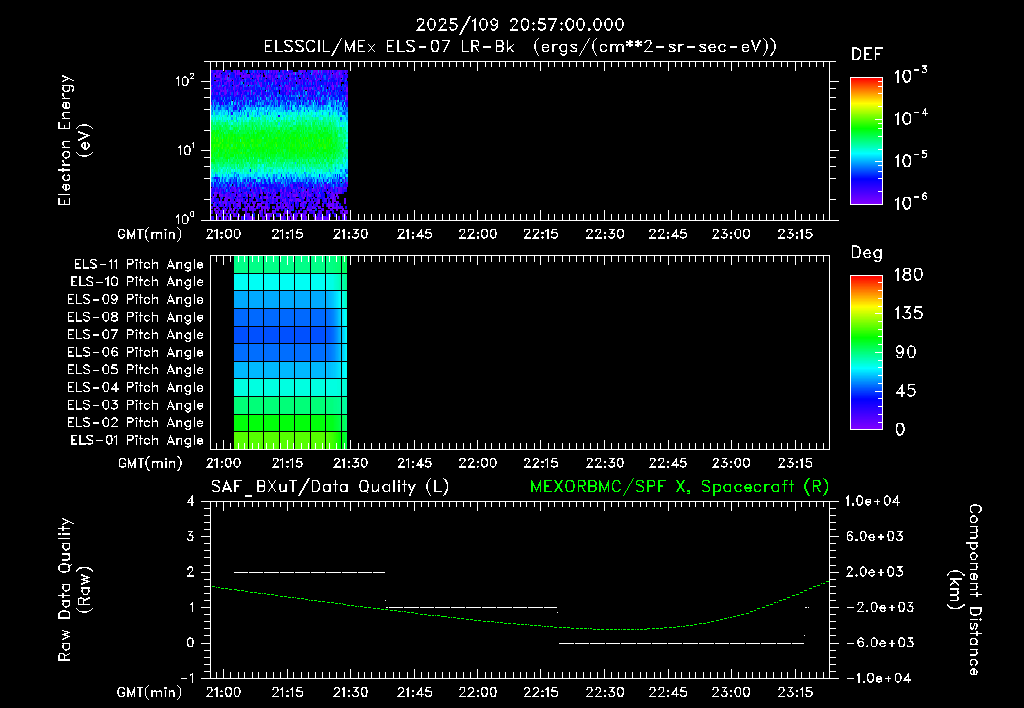Select the "ELS-01 Pitch Angle" row label
The height and width of the screenshot is (708, 1024).
(x=137, y=440)
